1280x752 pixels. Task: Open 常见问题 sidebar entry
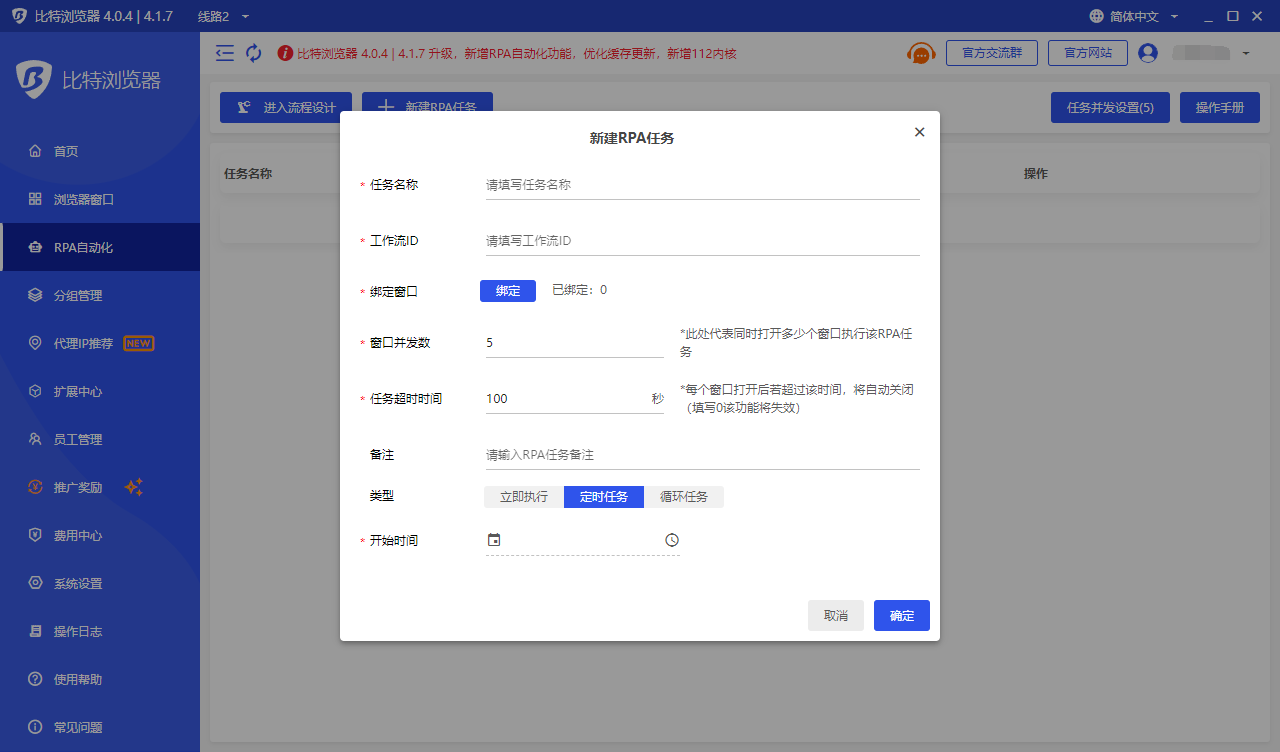tap(100, 727)
